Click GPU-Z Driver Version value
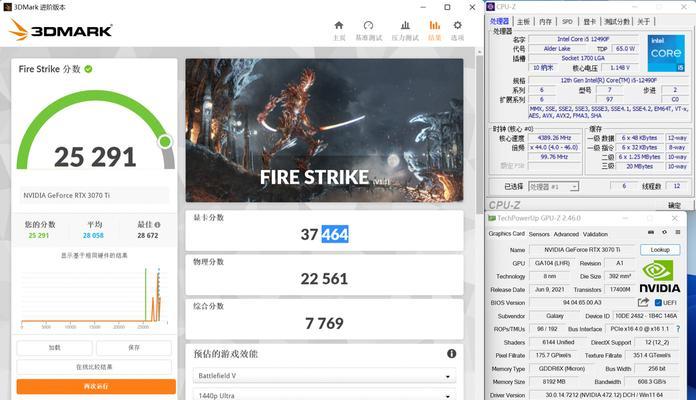This screenshot has width=696, height=400. click(604, 395)
